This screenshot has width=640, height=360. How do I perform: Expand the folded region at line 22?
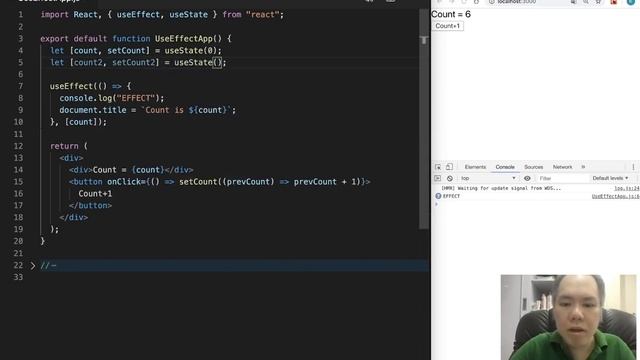pyautogui.click(x=33, y=266)
